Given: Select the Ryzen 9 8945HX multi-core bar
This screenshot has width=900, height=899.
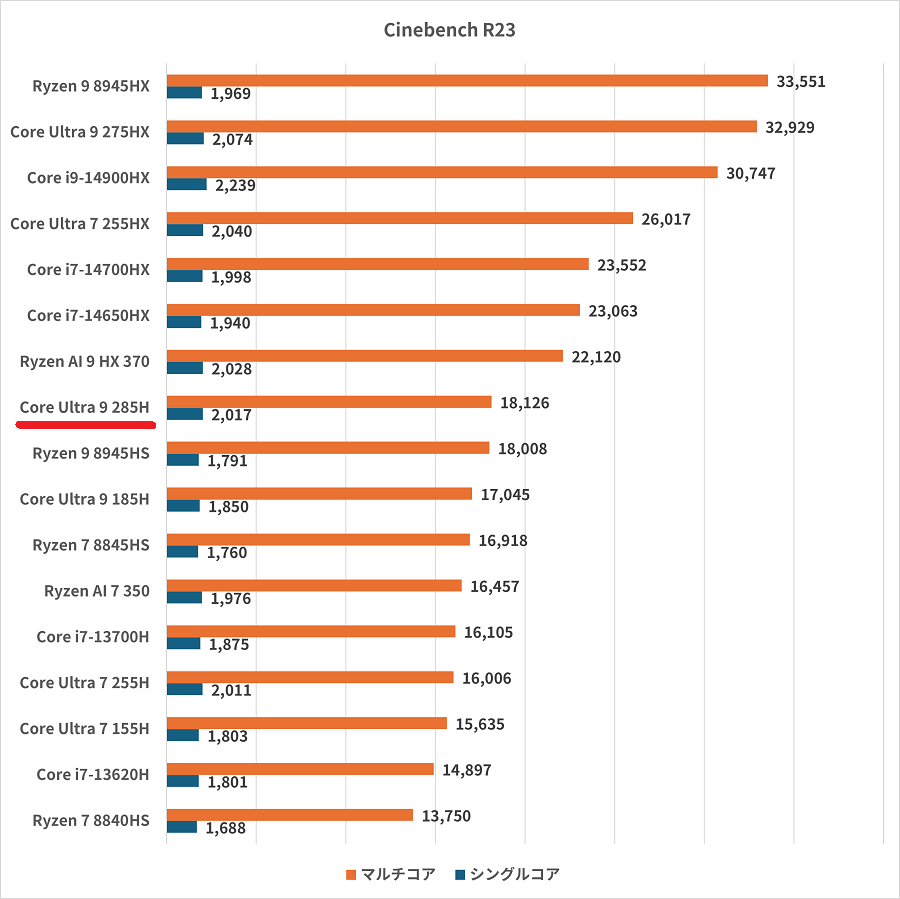Looking at the screenshot, I should click(466, 81).
